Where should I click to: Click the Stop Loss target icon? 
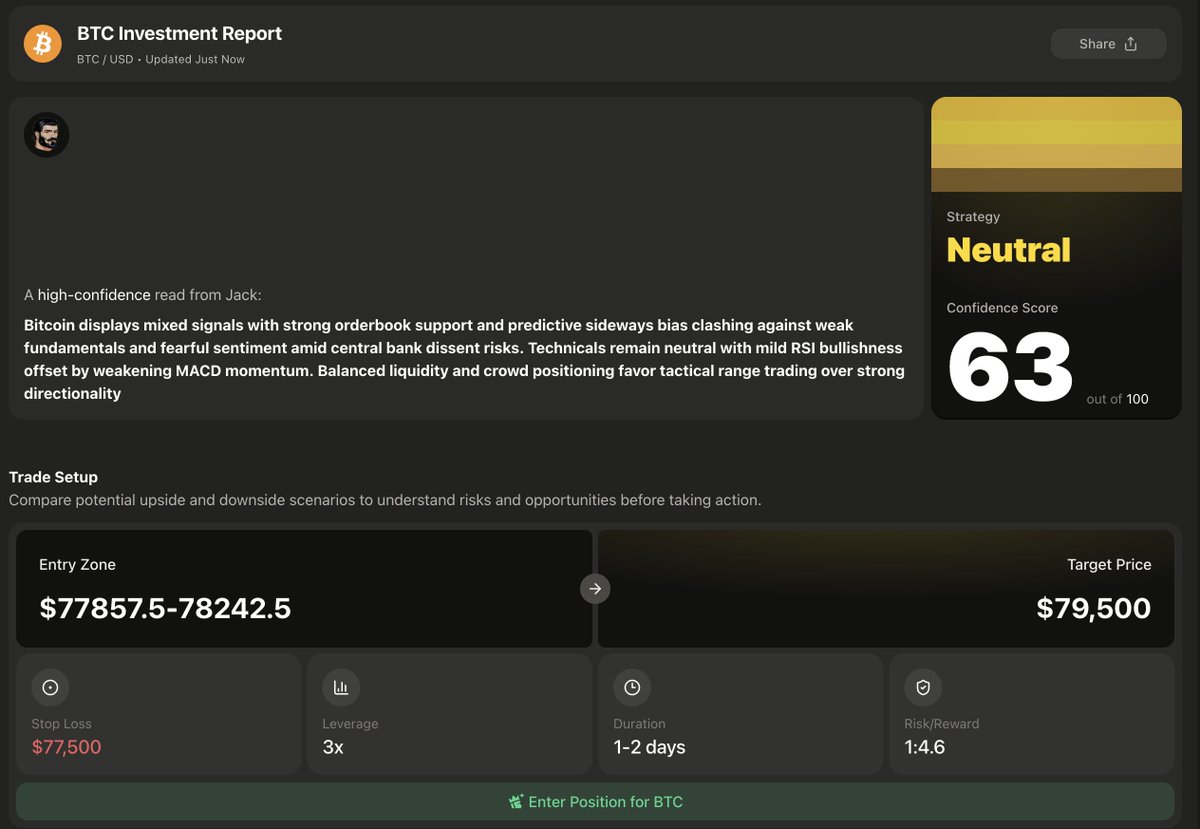(x=50, y=687)
